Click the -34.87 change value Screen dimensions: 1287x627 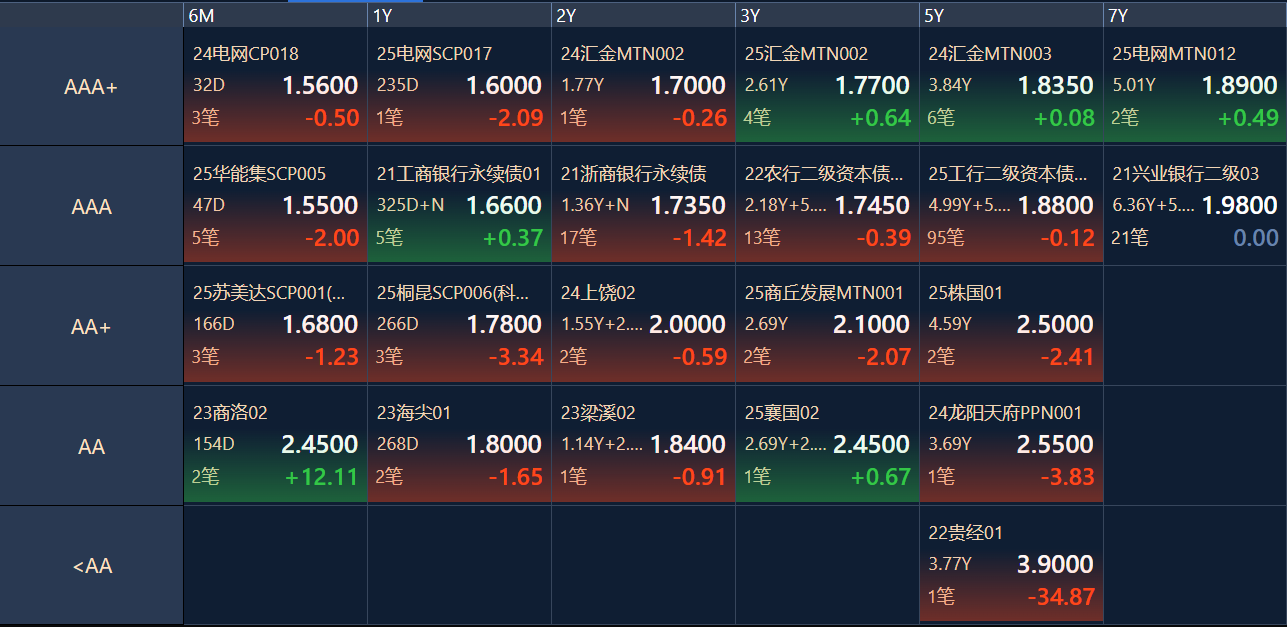(x=1061, y=597)
